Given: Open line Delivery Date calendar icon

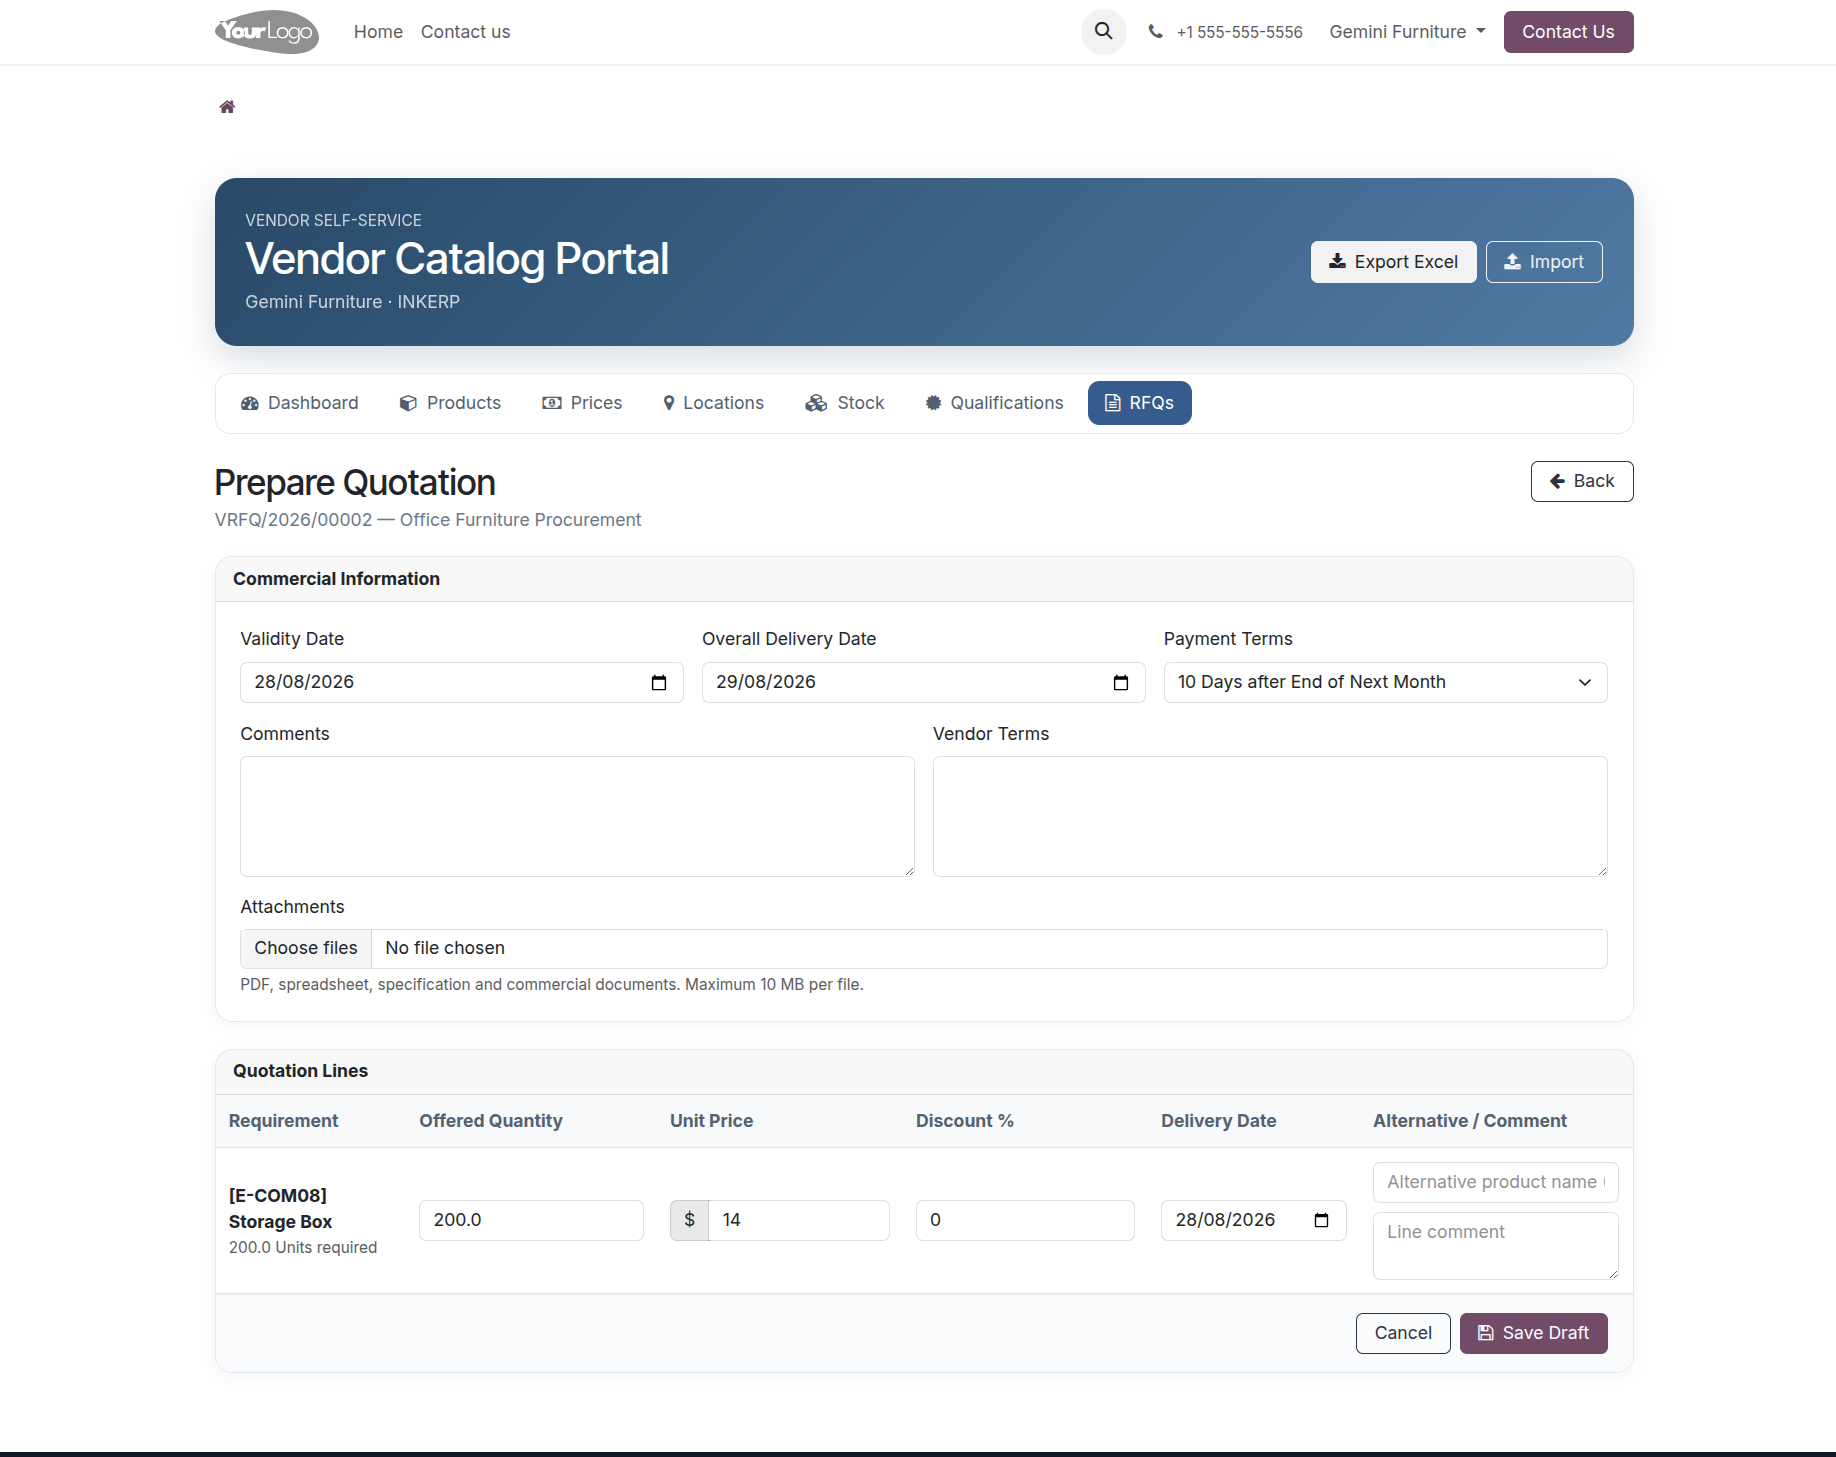Looking at the screenshot, I should [1321, 1220].
